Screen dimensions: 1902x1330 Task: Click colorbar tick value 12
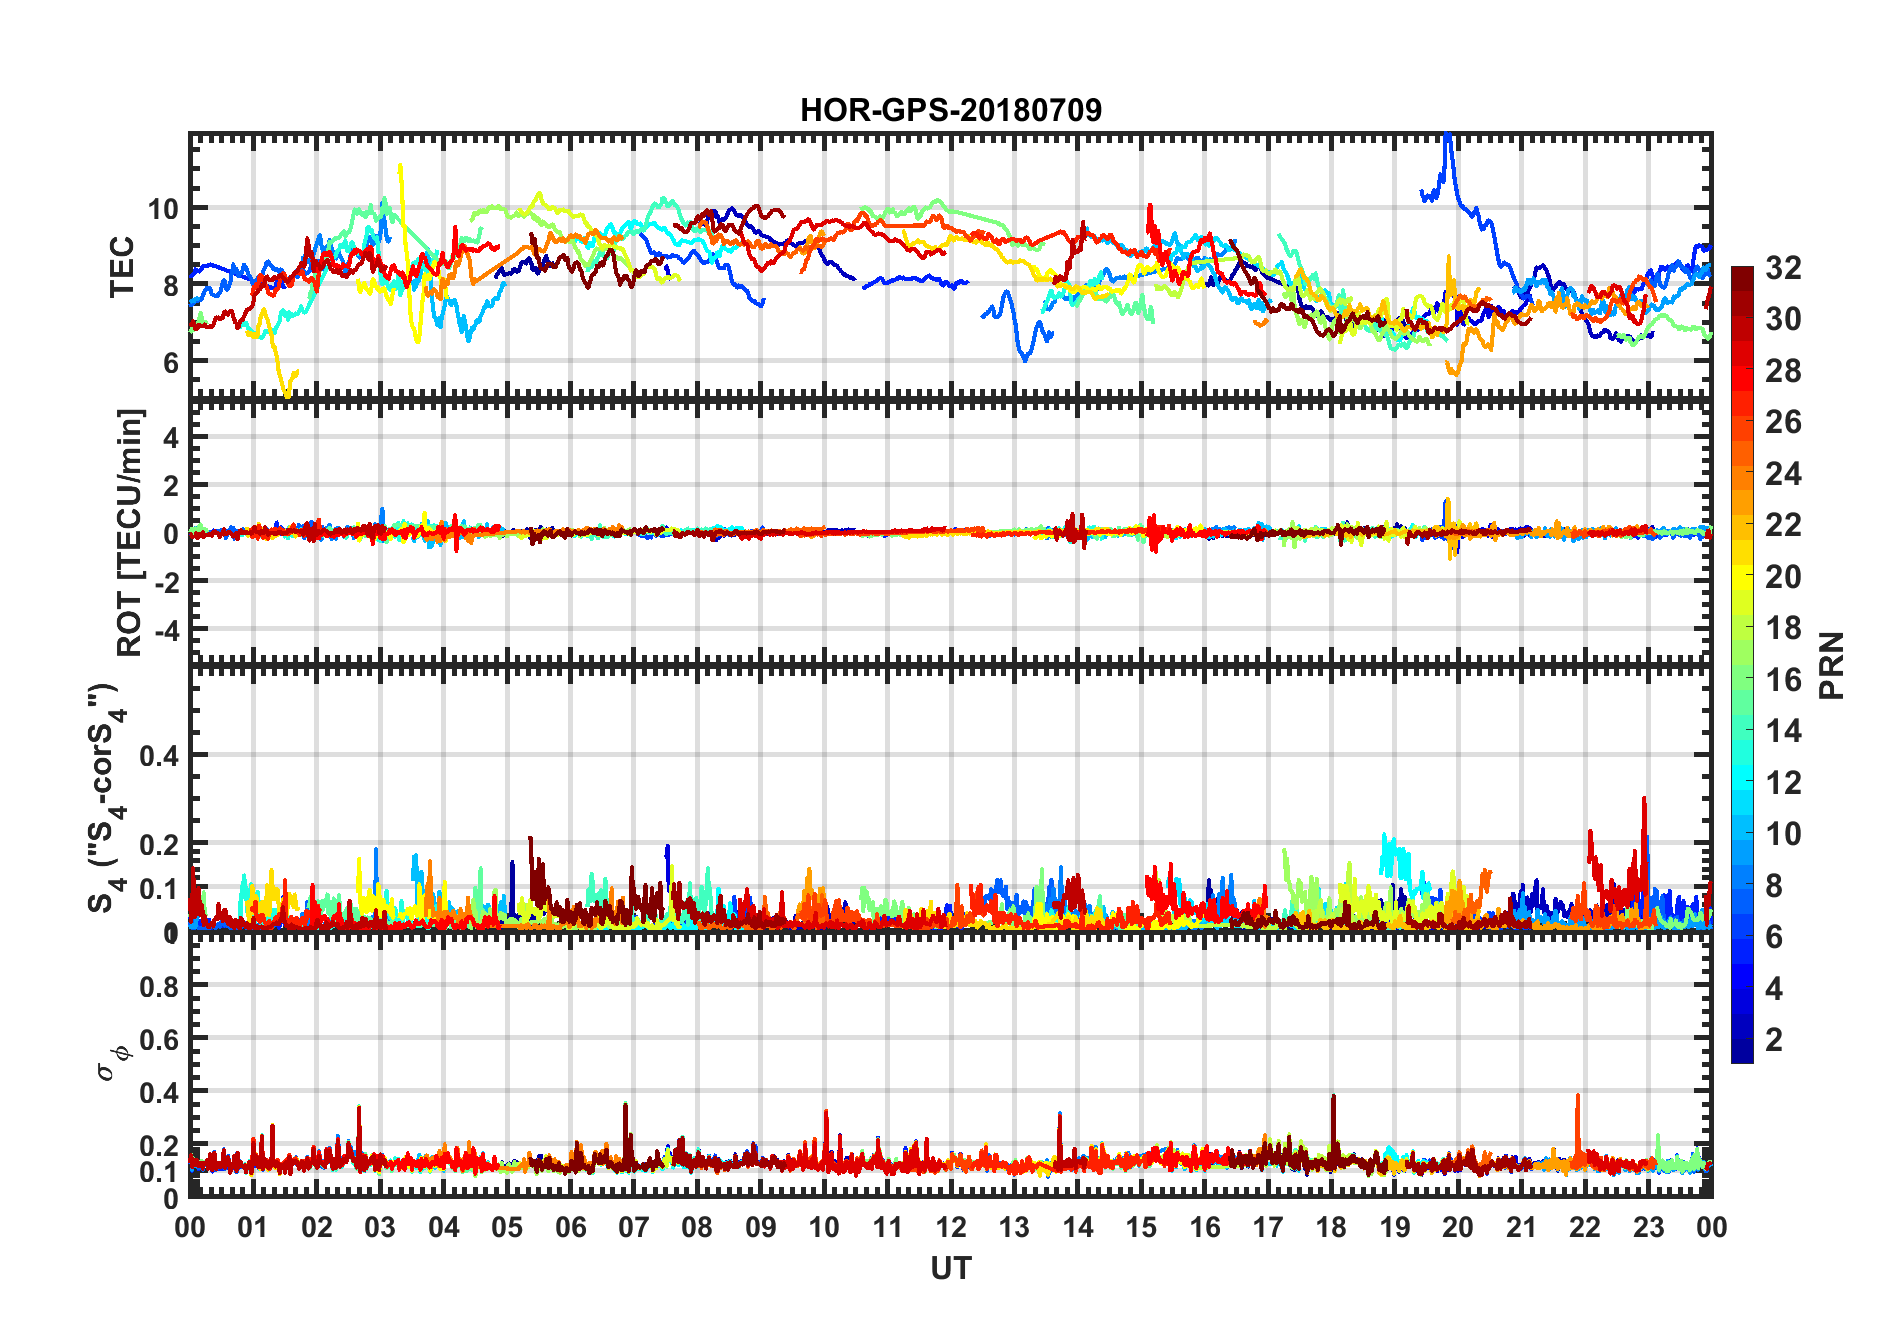pyautogui.click(x=1783, y=783)
